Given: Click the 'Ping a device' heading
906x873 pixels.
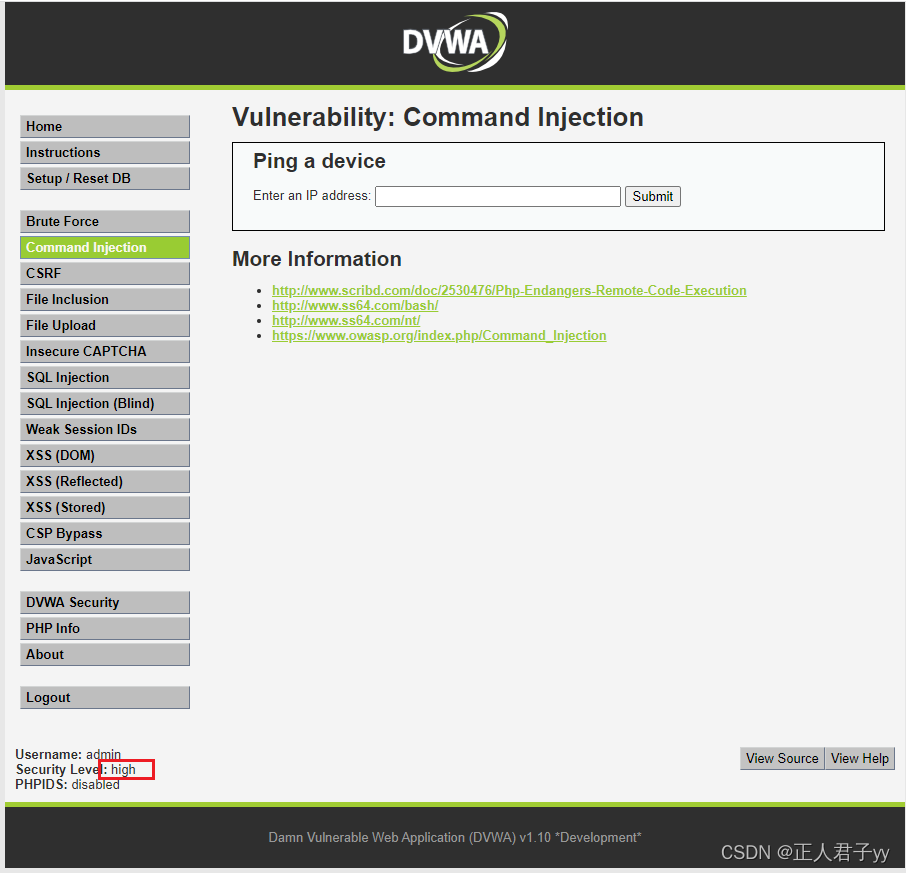Looking at the screenshot, I should tap(319, 161).
